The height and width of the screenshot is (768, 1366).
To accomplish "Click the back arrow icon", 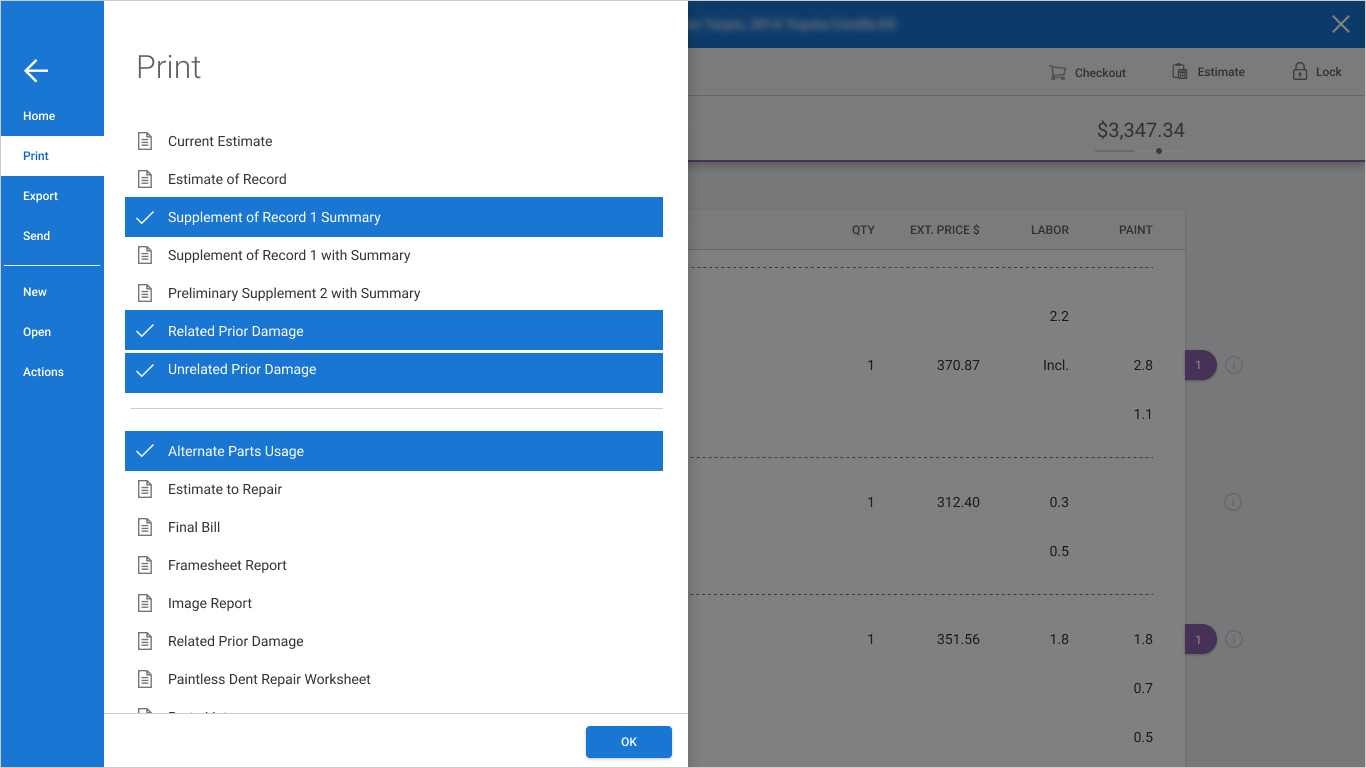I will click(x=36, y=70).
